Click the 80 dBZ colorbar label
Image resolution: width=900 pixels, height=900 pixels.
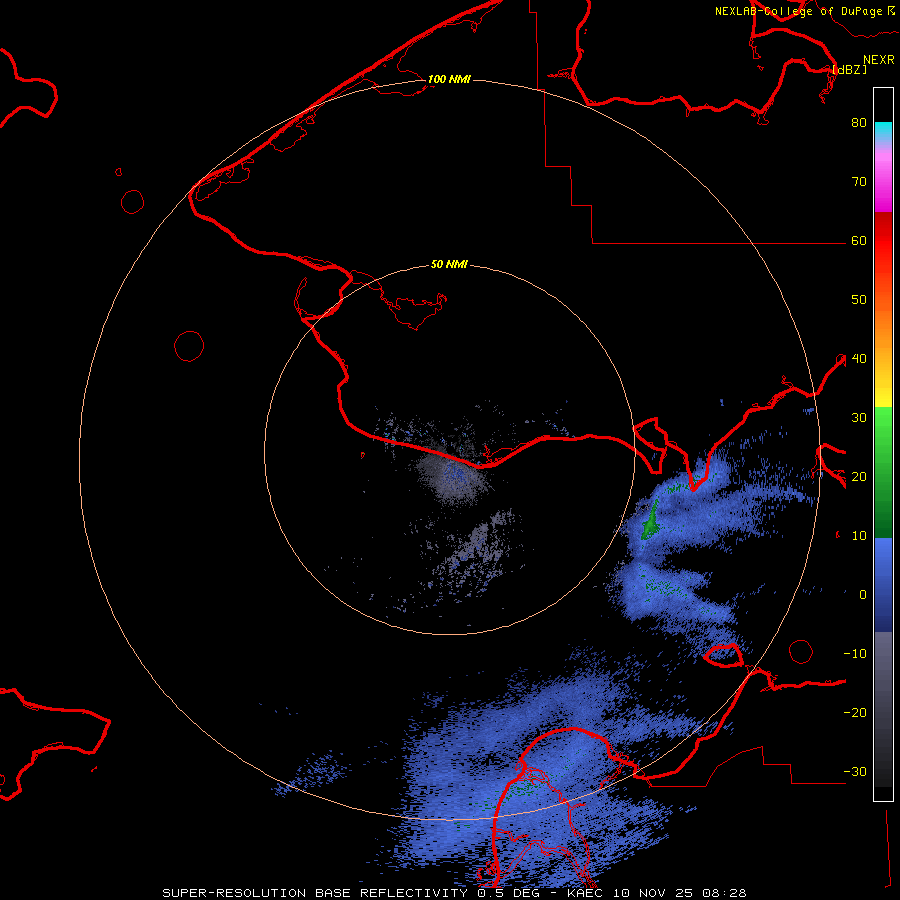click(859, 122)
